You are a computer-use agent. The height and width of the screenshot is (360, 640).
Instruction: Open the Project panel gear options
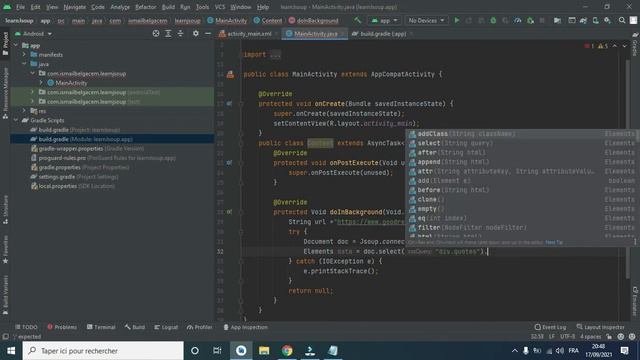click(196, 33)
